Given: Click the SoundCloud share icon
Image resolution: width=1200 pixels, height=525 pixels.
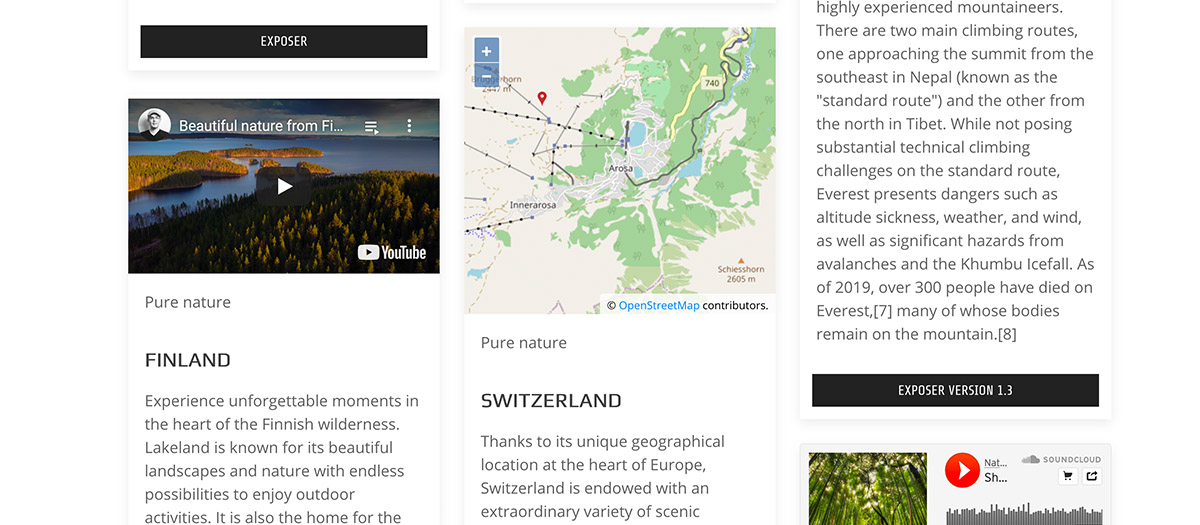Looking at the screenshot, I should [x=1091, y=477].
